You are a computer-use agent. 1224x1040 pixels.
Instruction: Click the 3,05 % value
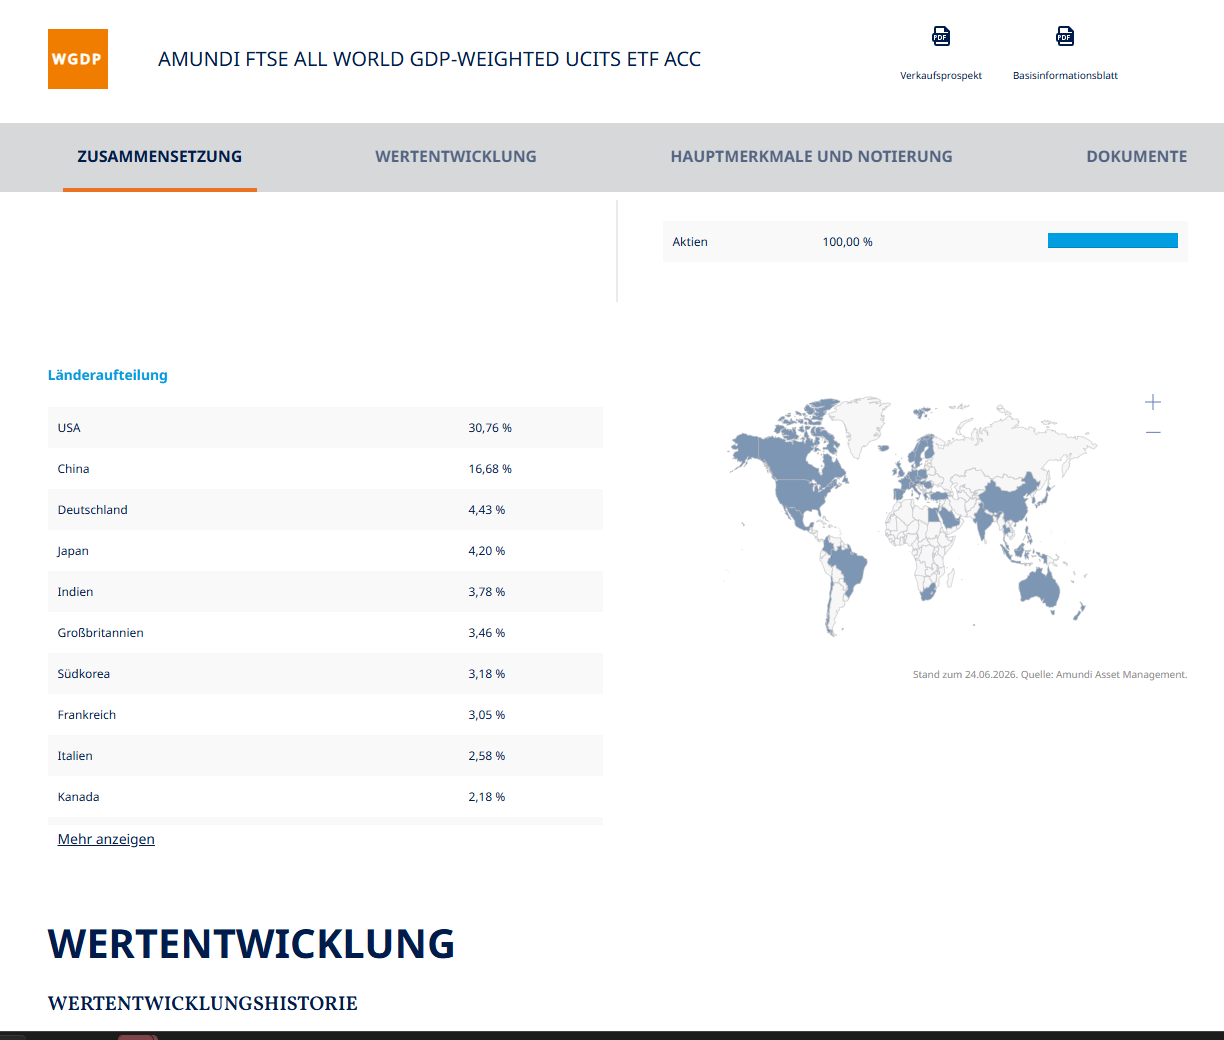[487, 715]
